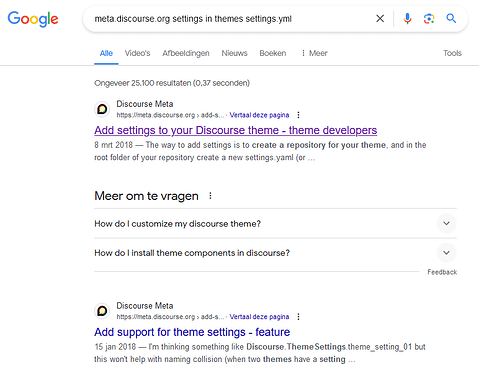Click the blue magnifier search button
The width and height of the screenshot is (479, 375).
(451, 18)
